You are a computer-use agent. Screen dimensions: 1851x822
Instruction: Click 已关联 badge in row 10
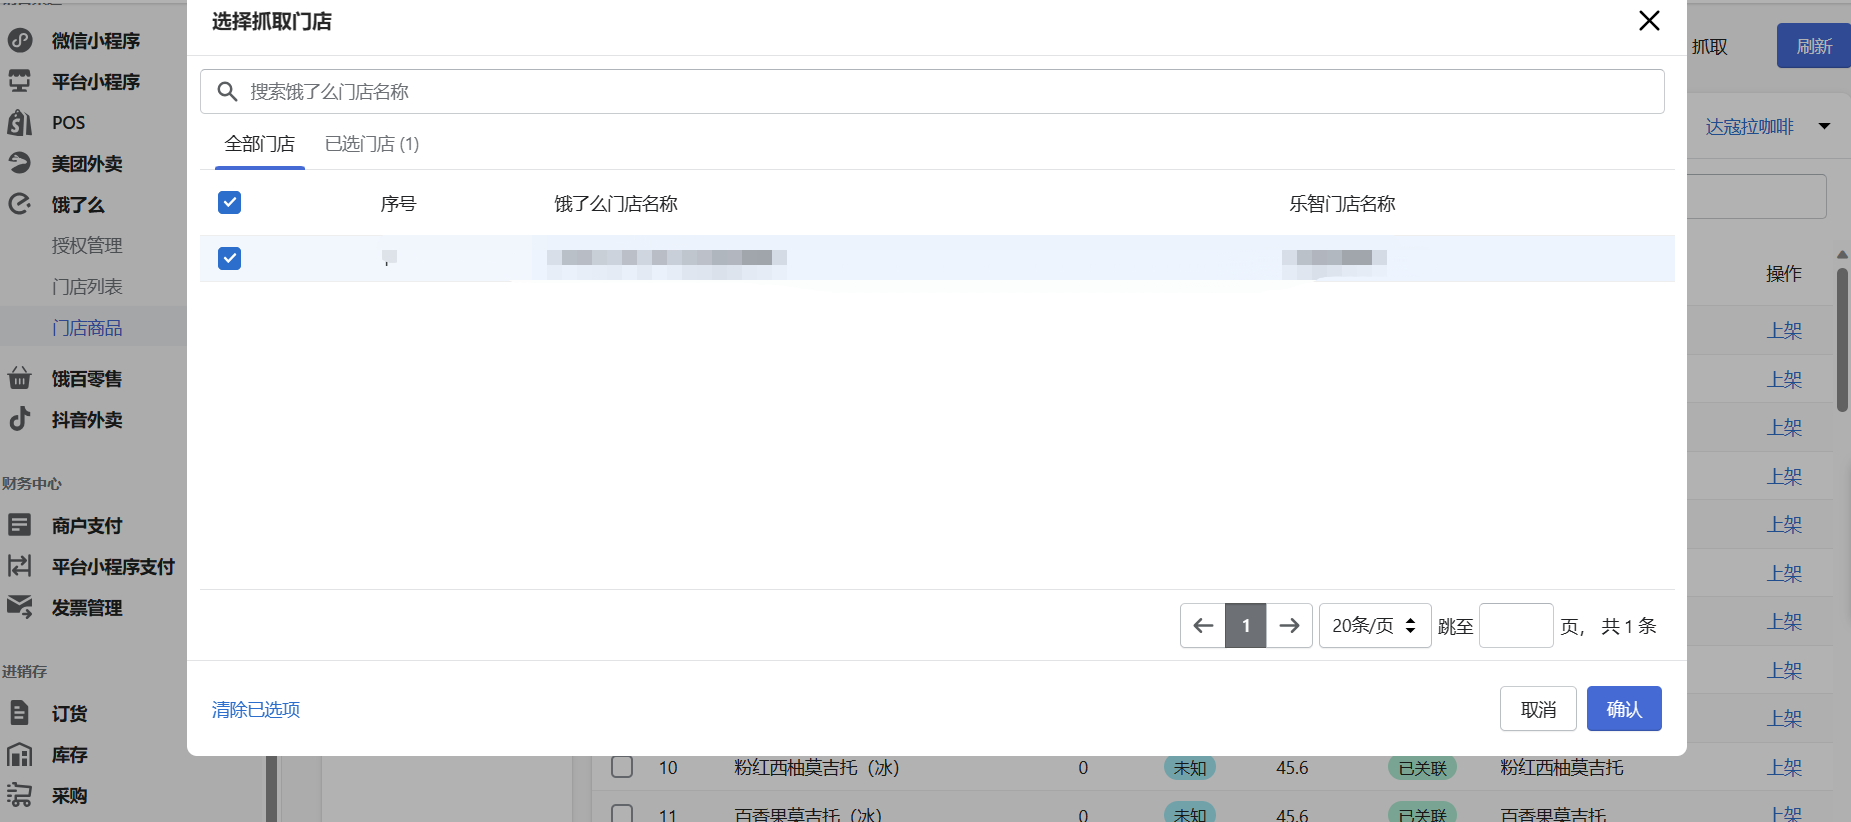tap(1422, 768)
